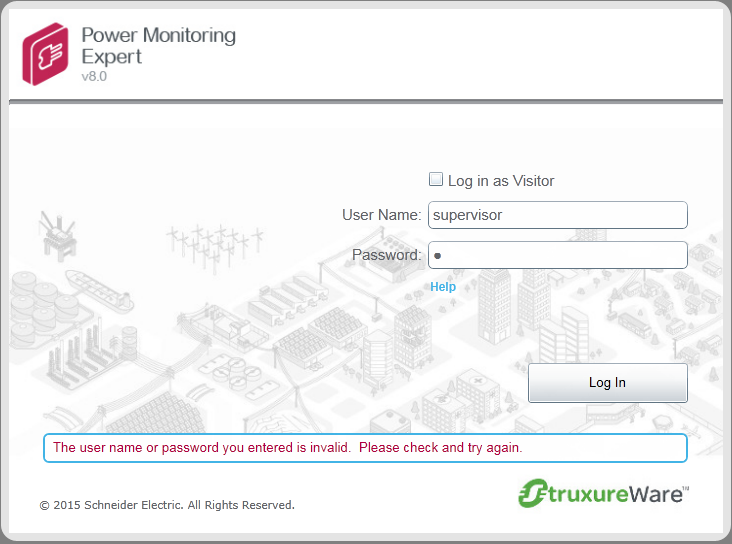Click the Power Monitoring Expert logo icon
Screen dimensions: 732x544
click(x=45, y=54)
